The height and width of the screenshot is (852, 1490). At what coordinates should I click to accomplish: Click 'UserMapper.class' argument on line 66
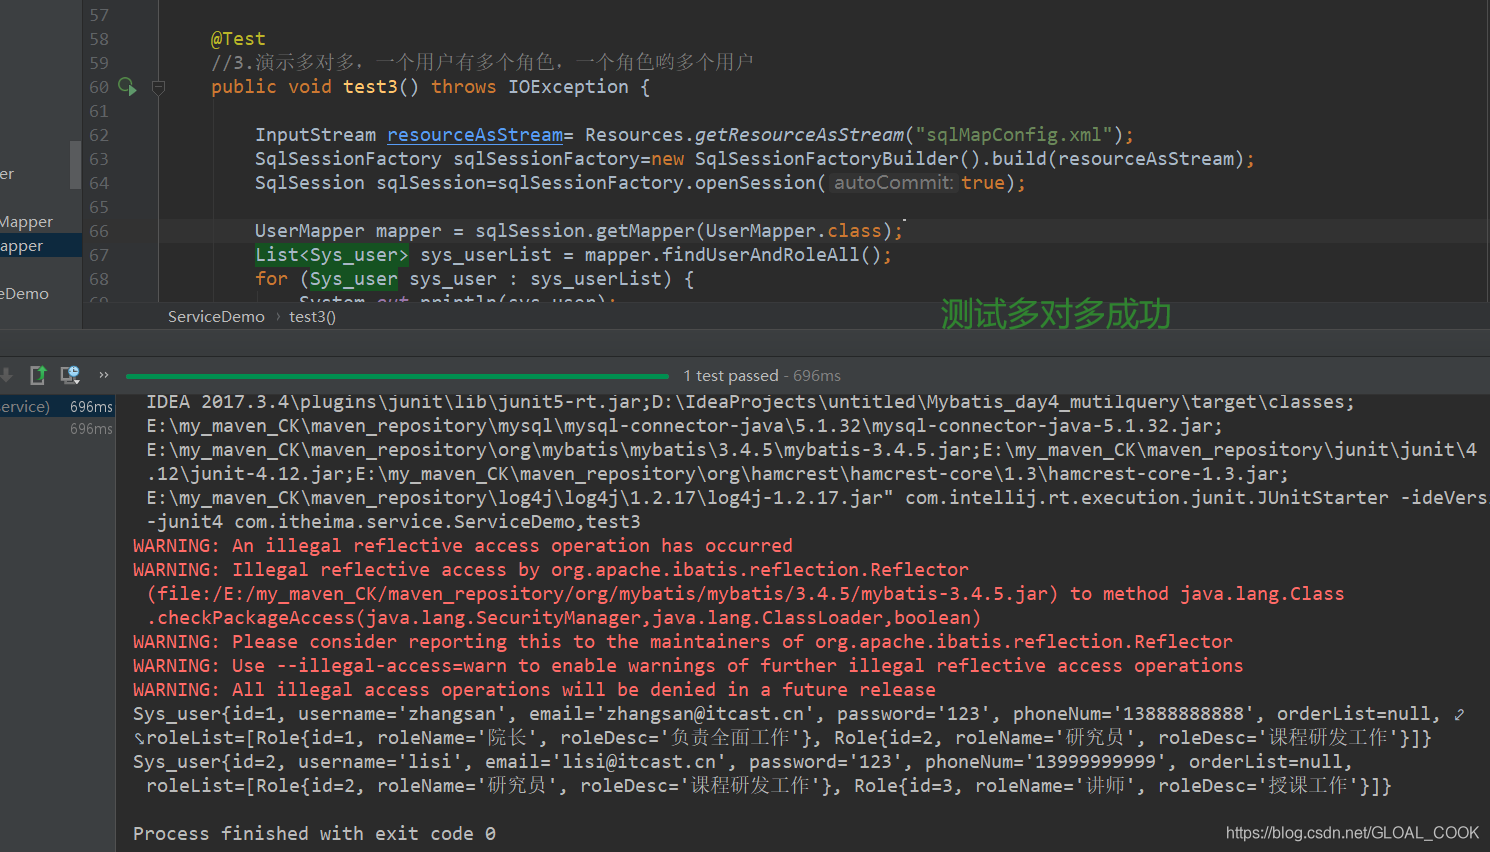point(794,231)
